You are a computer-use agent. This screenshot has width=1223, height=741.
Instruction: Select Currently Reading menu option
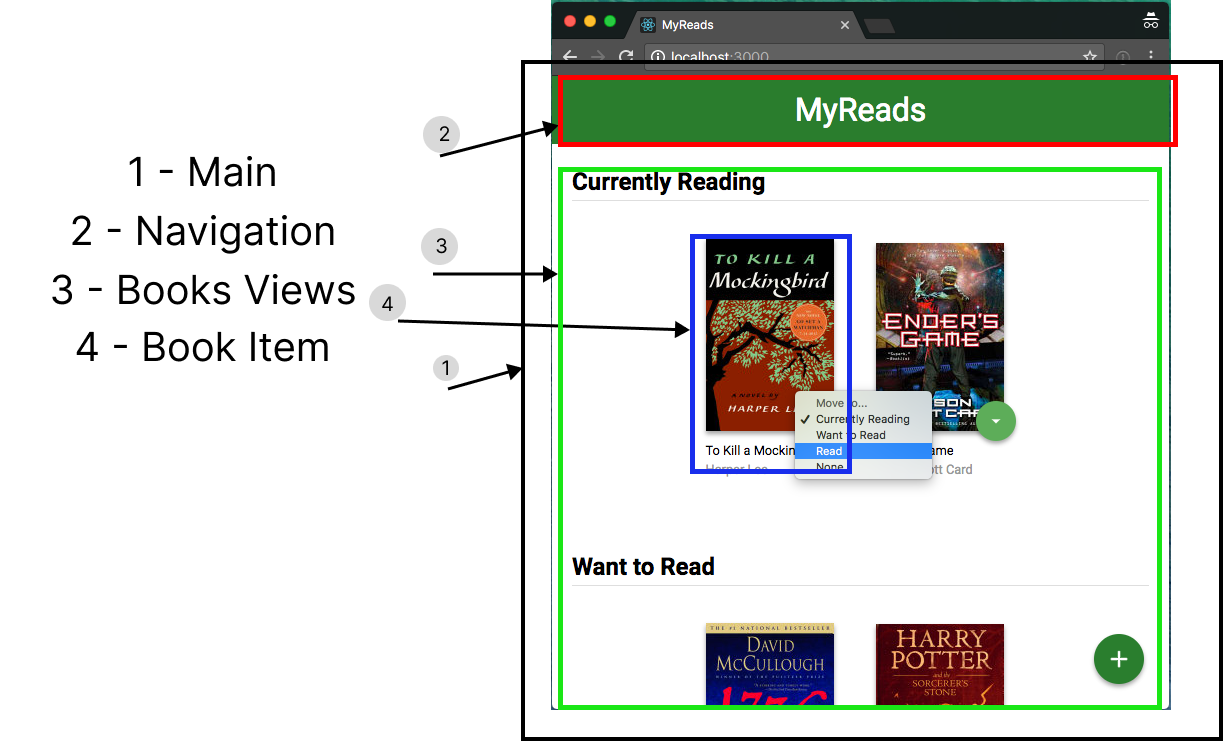[863, 419]
